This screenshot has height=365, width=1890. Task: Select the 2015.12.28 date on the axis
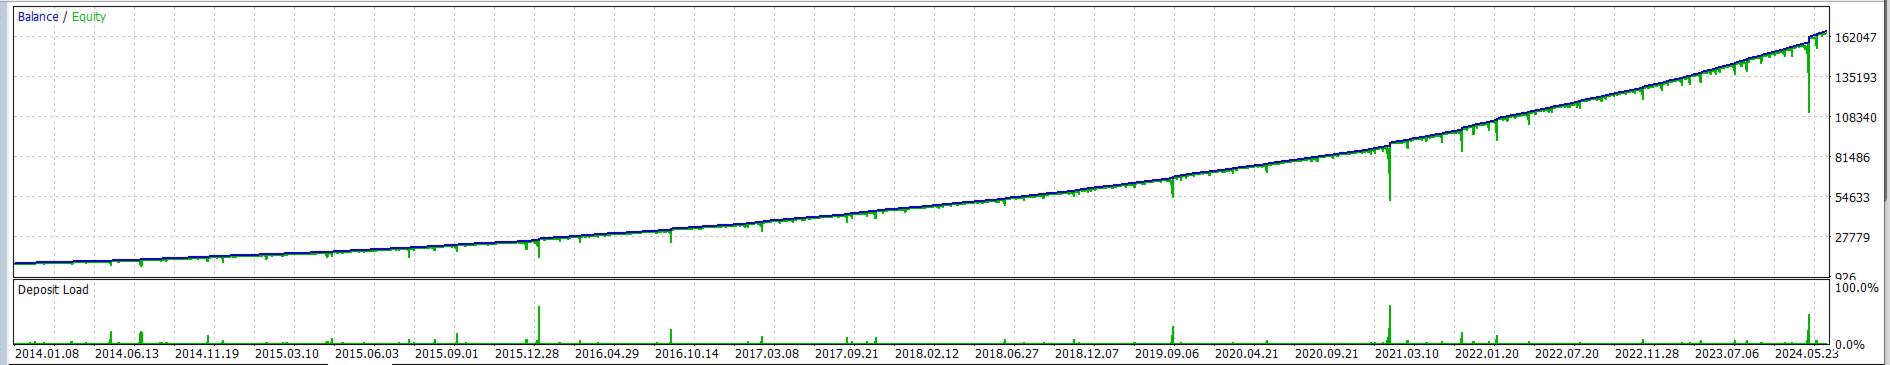point(527,354)
